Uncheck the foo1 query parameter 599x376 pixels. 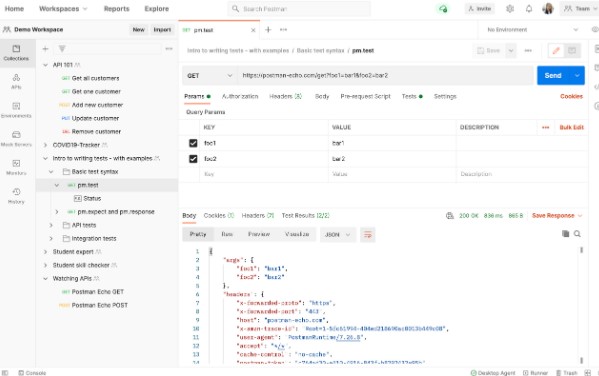(193, 143)
